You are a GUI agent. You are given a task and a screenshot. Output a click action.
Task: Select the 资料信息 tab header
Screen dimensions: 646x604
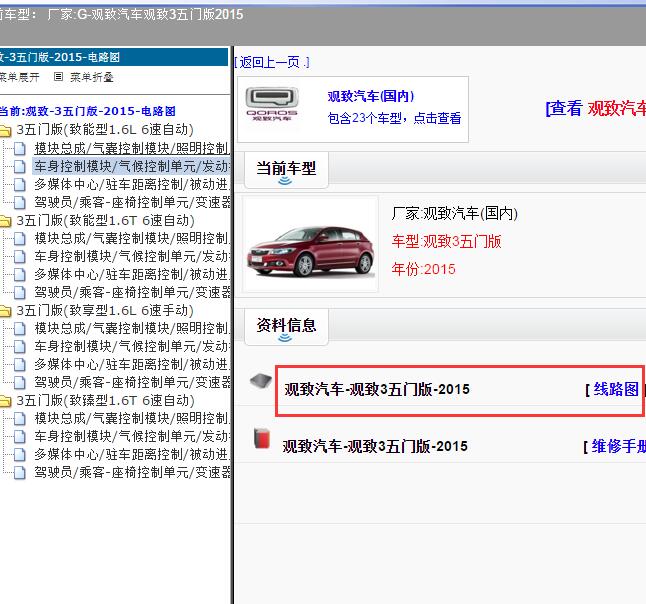(286, 326)
